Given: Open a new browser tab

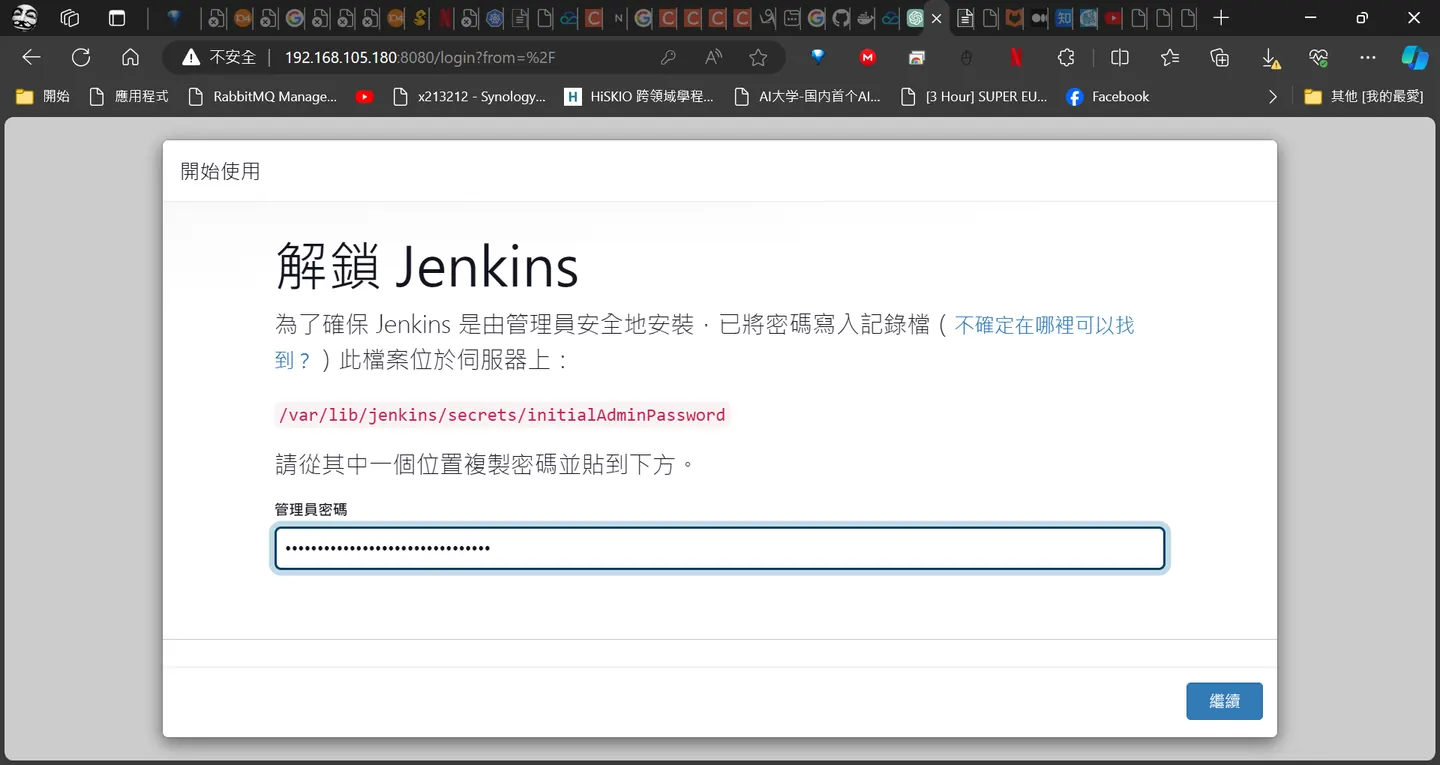Looking at the screenshot, I should tap(1221, 18).
